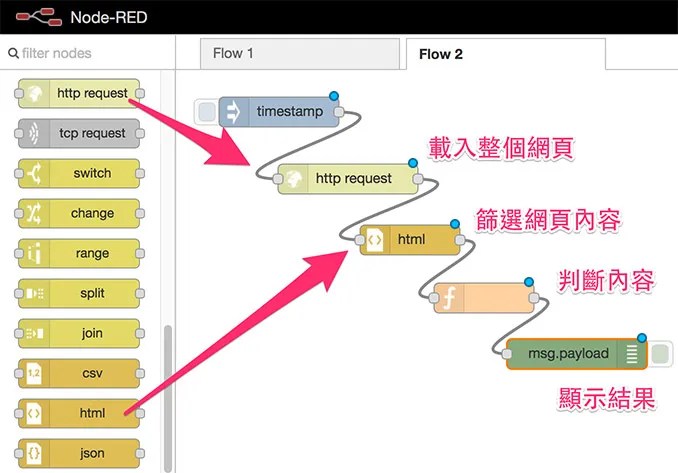
Task: Click the palette node labeled split
Action: click(x=79, y=294)
